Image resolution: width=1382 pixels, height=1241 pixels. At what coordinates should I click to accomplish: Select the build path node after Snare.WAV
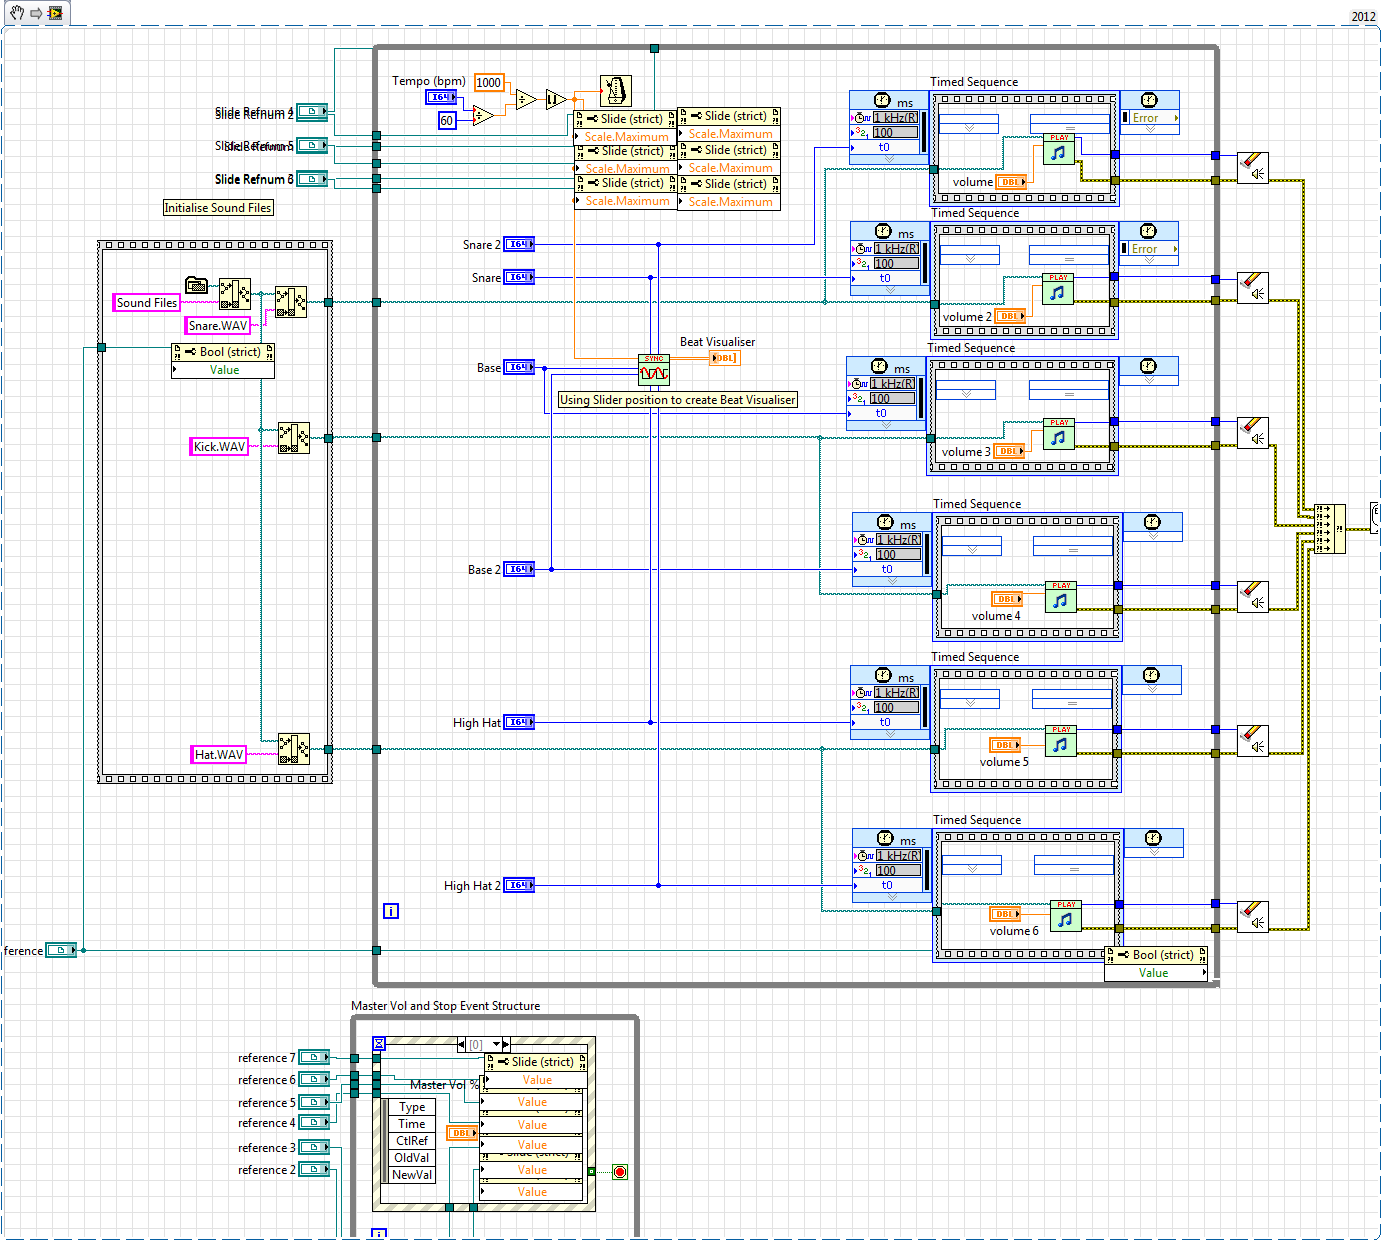pyautogui.click(x=291, y=302)
